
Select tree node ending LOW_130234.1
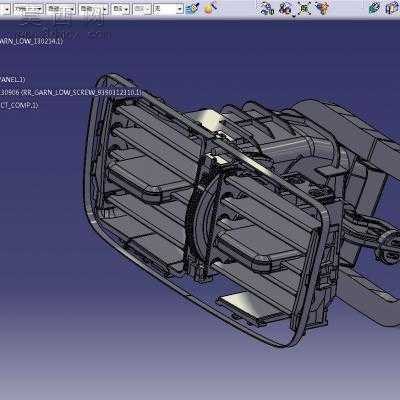pyautogui.click(x=31, y=42)
